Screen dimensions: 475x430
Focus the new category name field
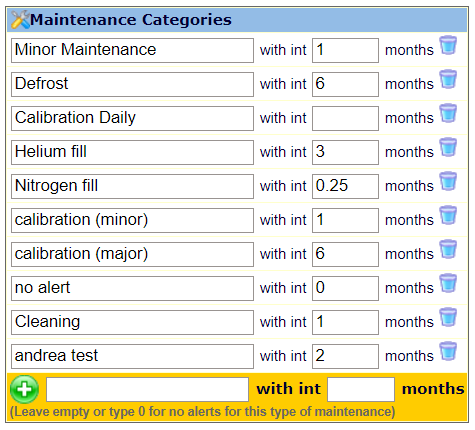147,389
